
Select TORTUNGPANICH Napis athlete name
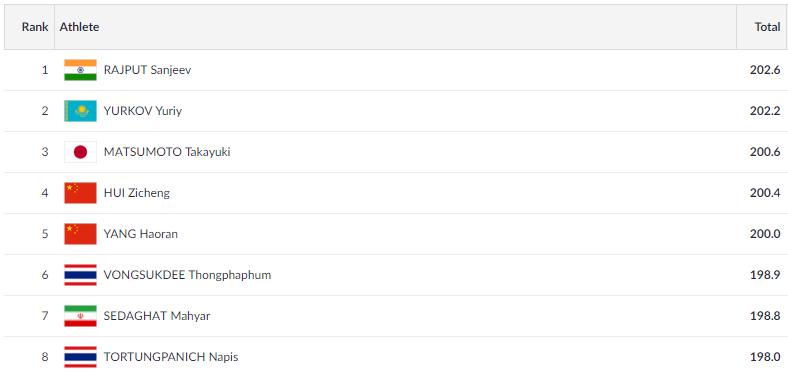pyautogui.click(x=171, y=357)
